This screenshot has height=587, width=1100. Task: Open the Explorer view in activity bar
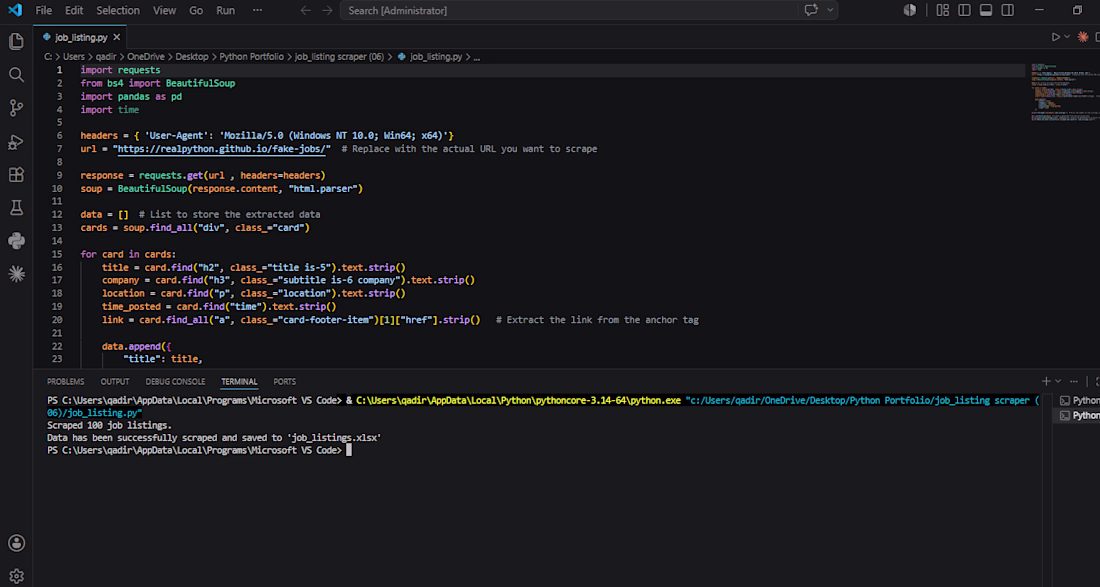point(15,41)
